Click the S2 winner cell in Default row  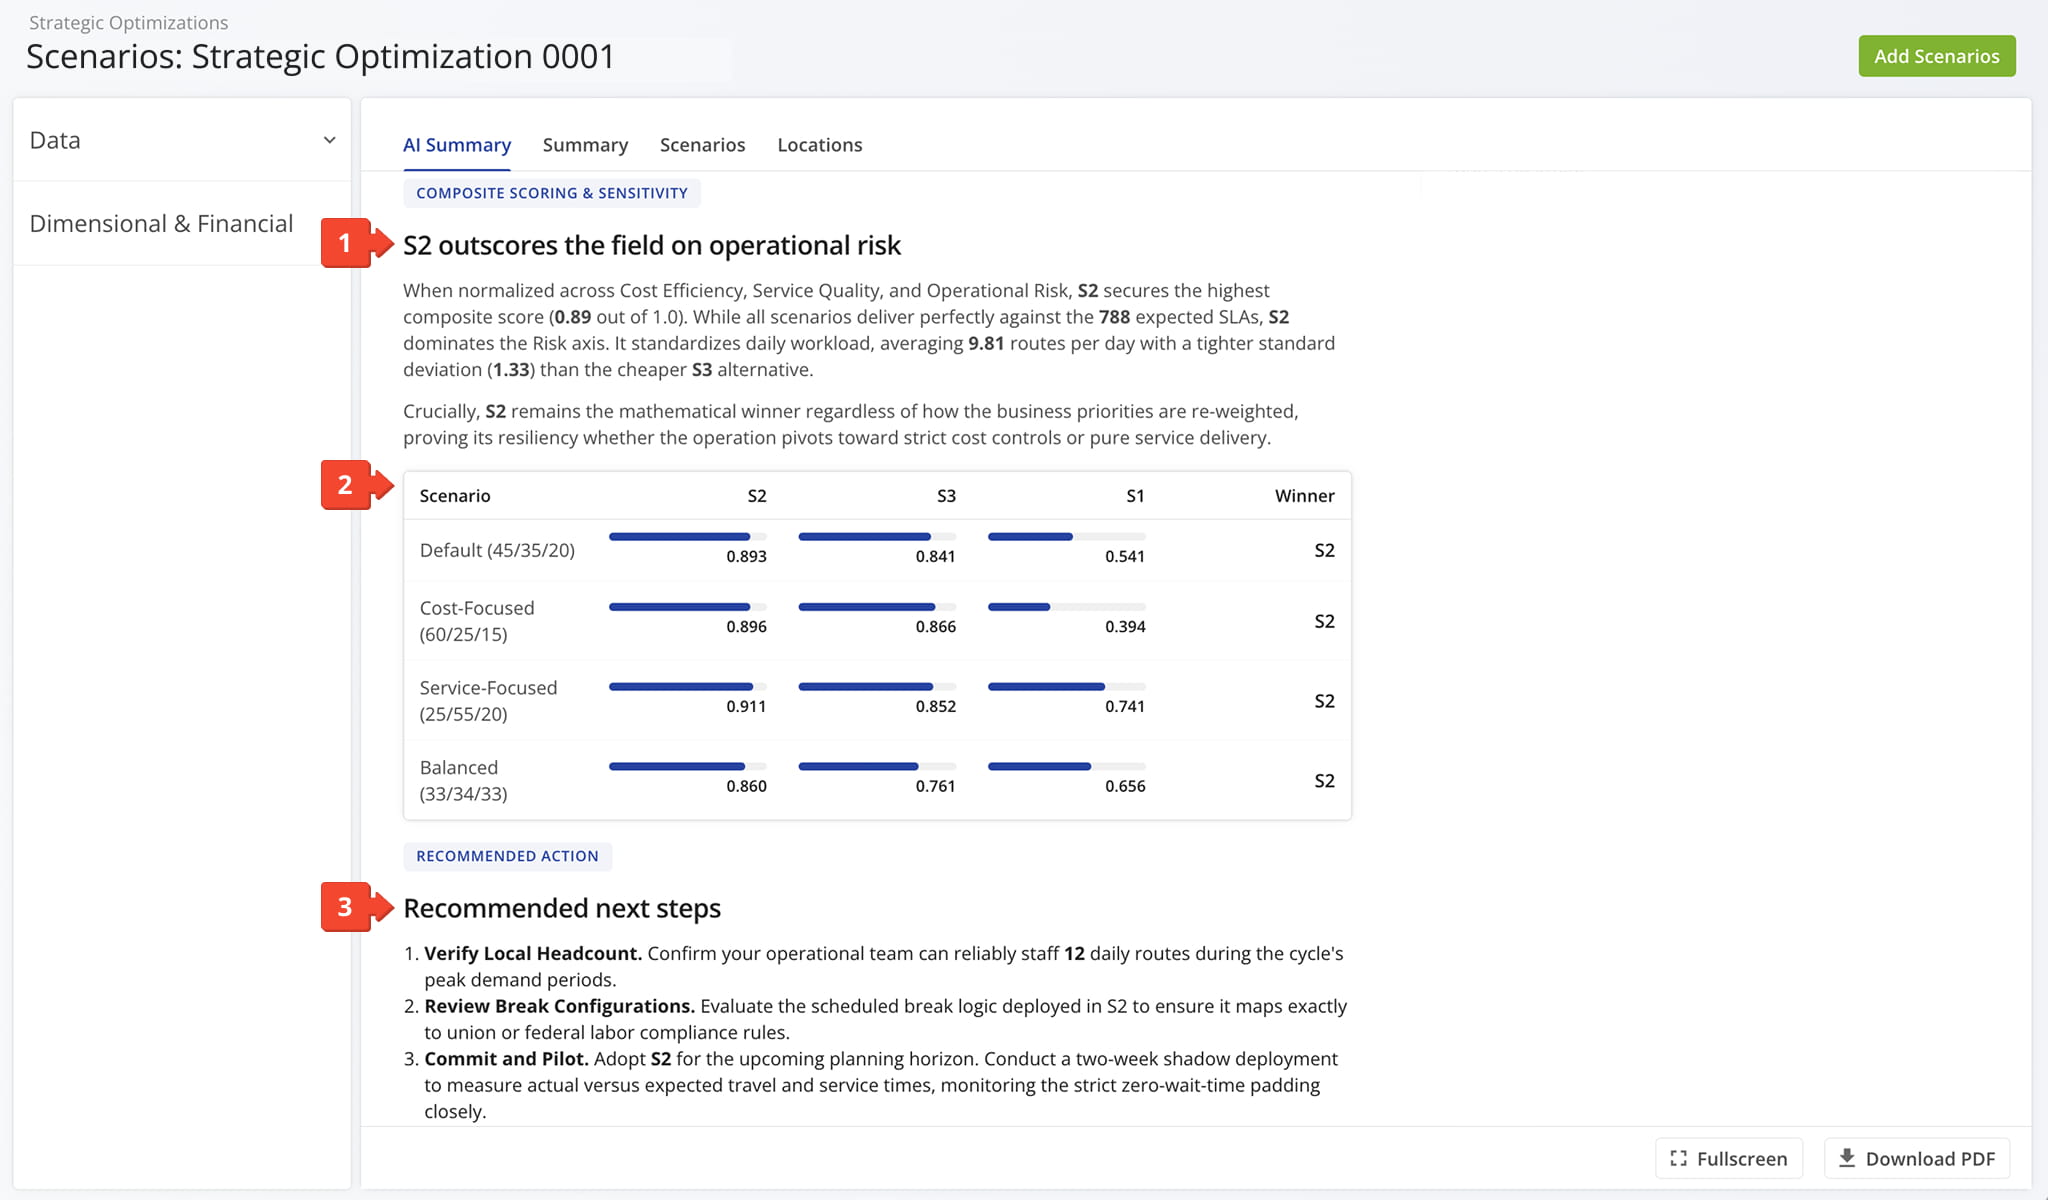[x=1324, y=550]
